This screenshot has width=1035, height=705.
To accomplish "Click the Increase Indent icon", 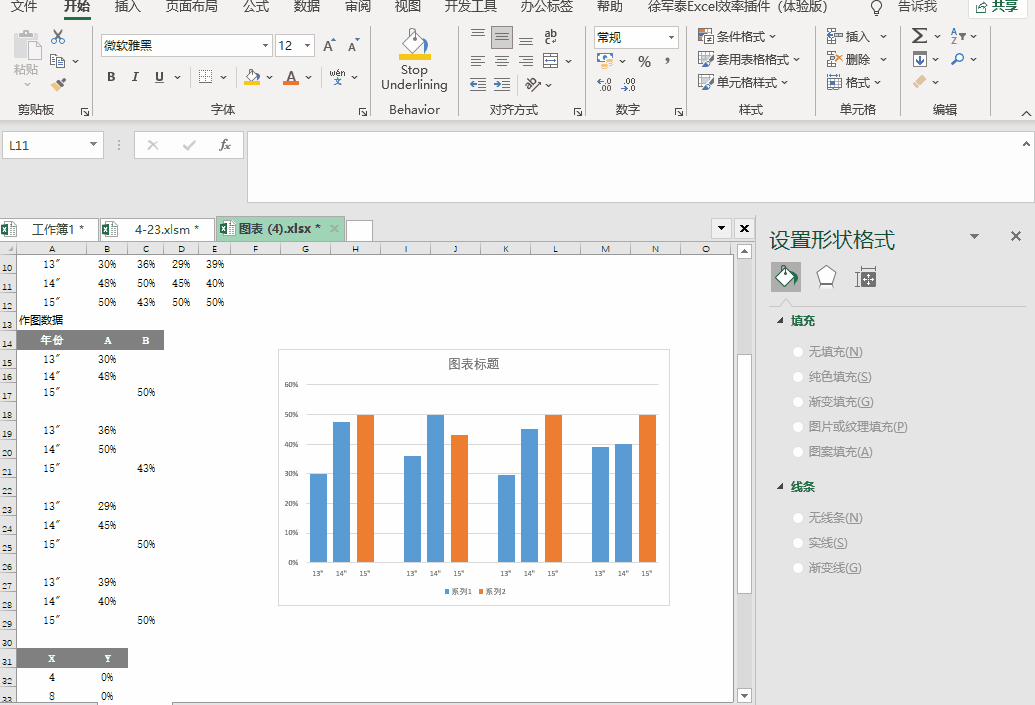I will click(502, 84).
